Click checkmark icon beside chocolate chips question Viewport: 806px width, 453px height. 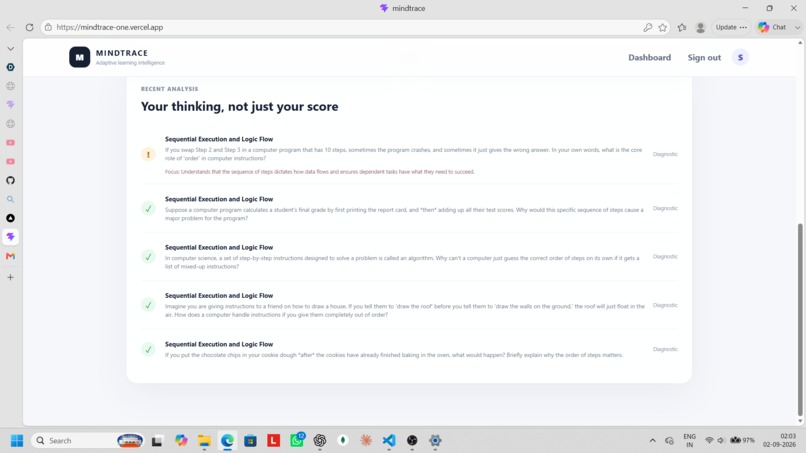[148, 350]
